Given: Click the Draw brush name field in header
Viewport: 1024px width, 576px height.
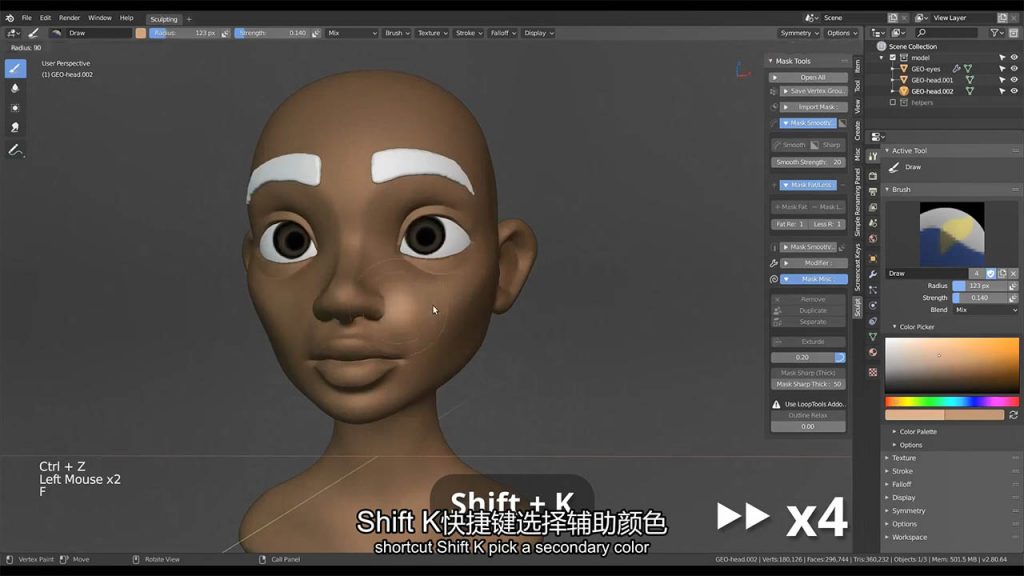Looking at the screenshot, I should pos(98,33).
